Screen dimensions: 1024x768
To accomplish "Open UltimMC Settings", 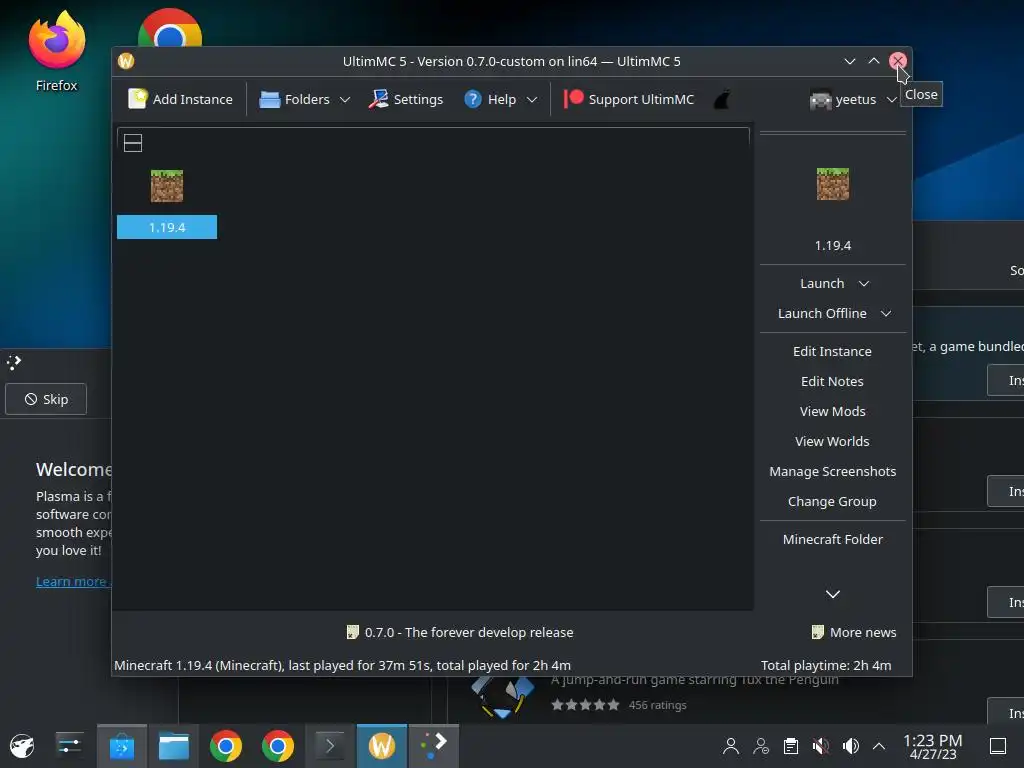I will pos(406,99).
